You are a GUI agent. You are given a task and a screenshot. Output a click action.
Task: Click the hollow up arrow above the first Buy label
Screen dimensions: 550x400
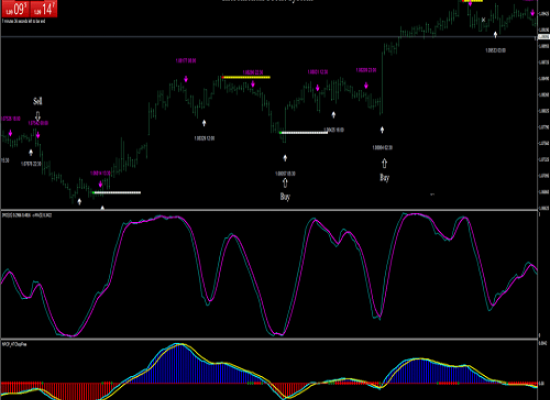[x=285, y=183]
